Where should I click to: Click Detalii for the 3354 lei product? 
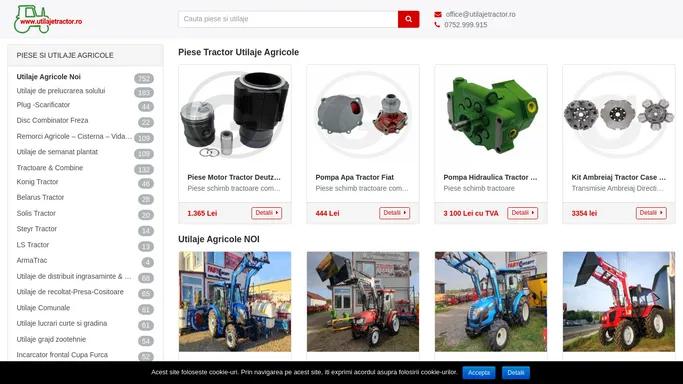tap(651, 213)
